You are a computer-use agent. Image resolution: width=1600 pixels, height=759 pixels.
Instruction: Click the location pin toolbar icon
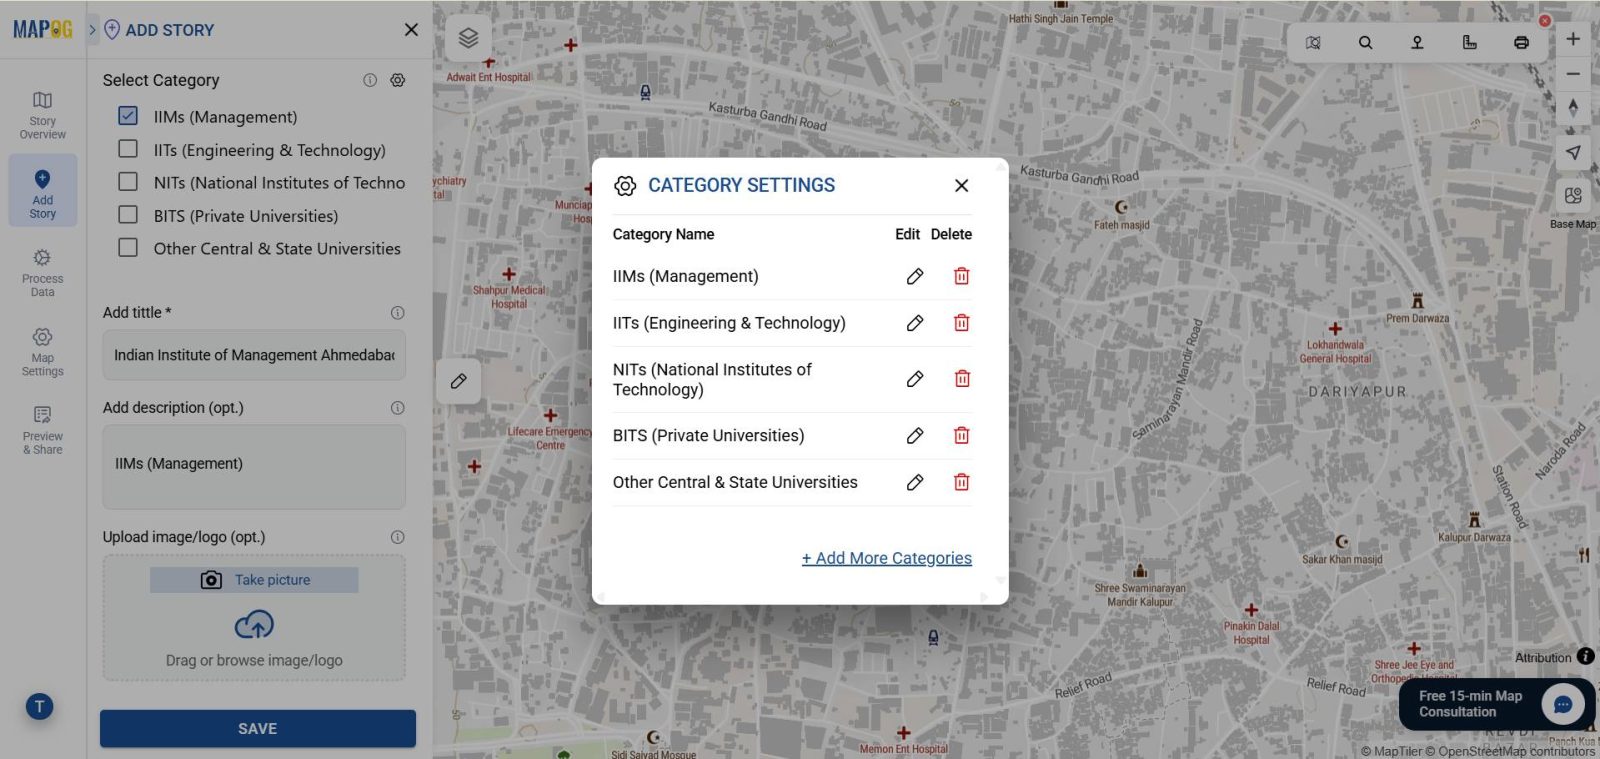pyautogui.click(x=1417, y=42)
